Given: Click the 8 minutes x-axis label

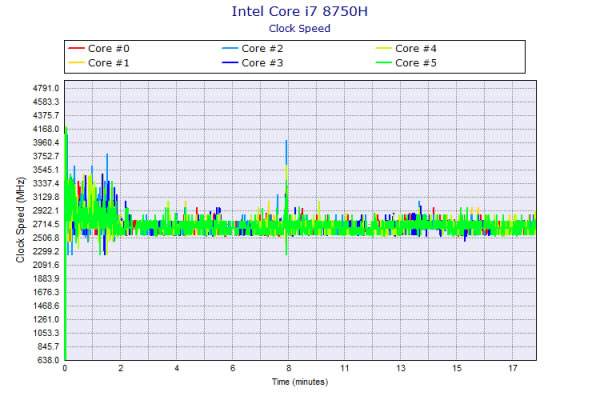Looking at the screenshot, I should click(289, 368).
